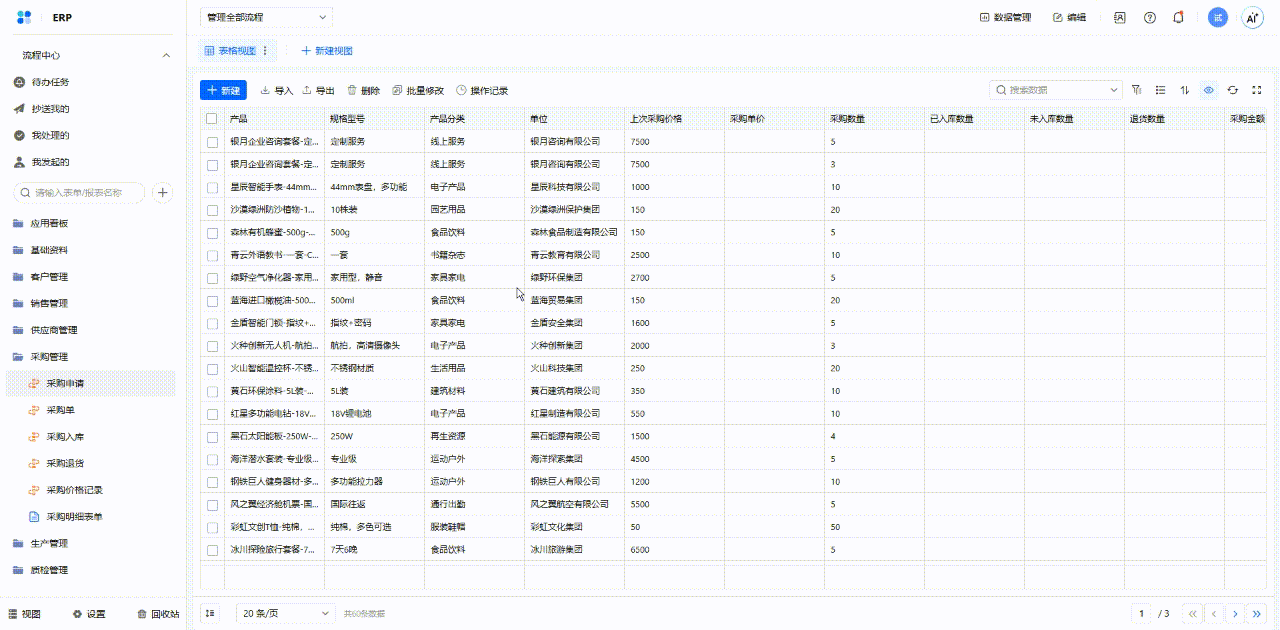
Task: Toggle the eye visibility icon in toolbar
Action: click(x=1209, y=90)
